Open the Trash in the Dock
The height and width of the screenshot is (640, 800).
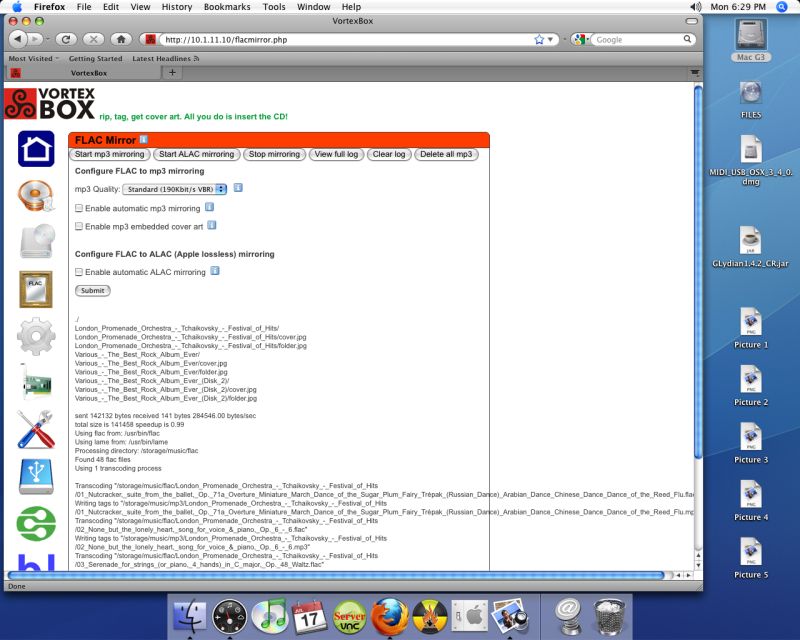(610, 617)
